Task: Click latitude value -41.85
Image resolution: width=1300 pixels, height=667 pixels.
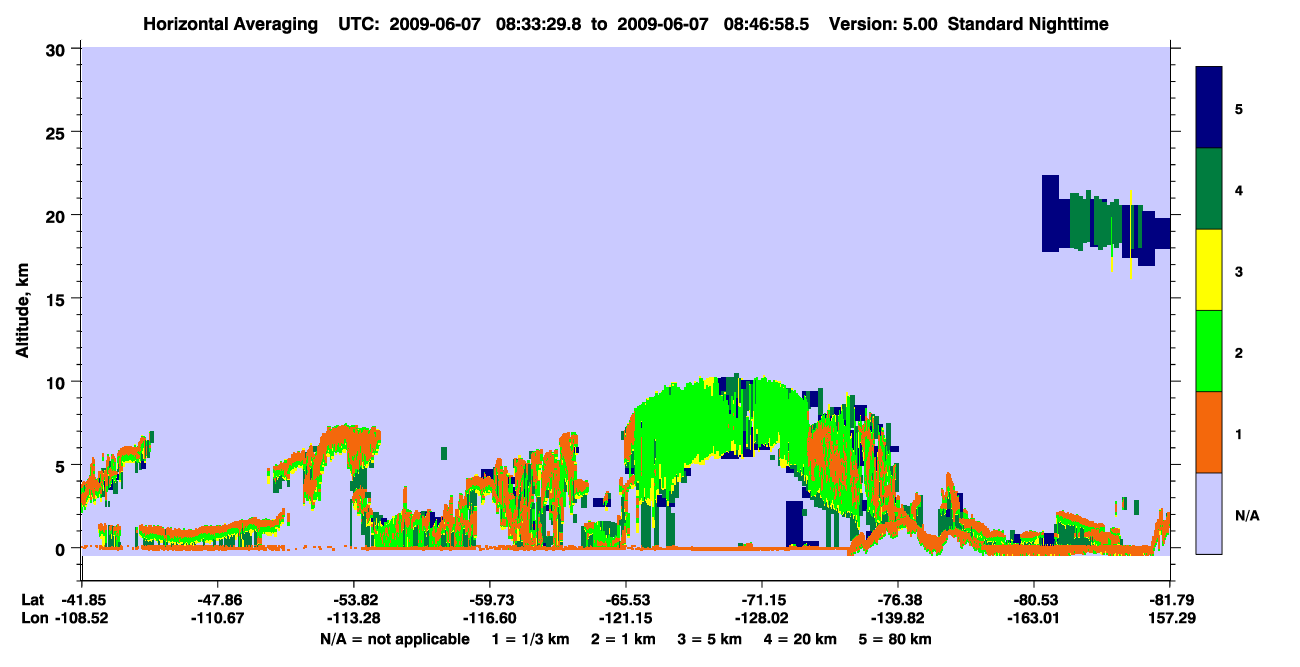Action: (x=82, y=600)
